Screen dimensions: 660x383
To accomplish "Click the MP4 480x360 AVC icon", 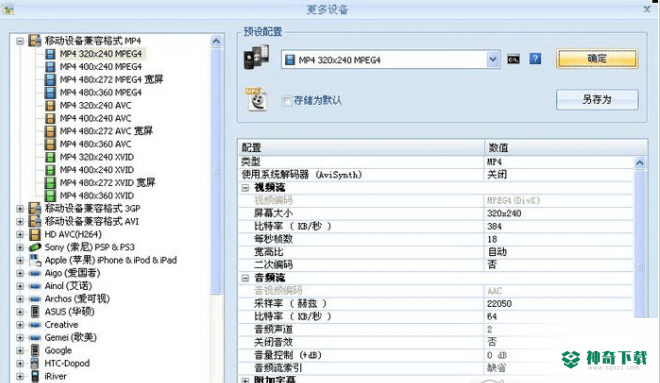I will coord(50,144).
